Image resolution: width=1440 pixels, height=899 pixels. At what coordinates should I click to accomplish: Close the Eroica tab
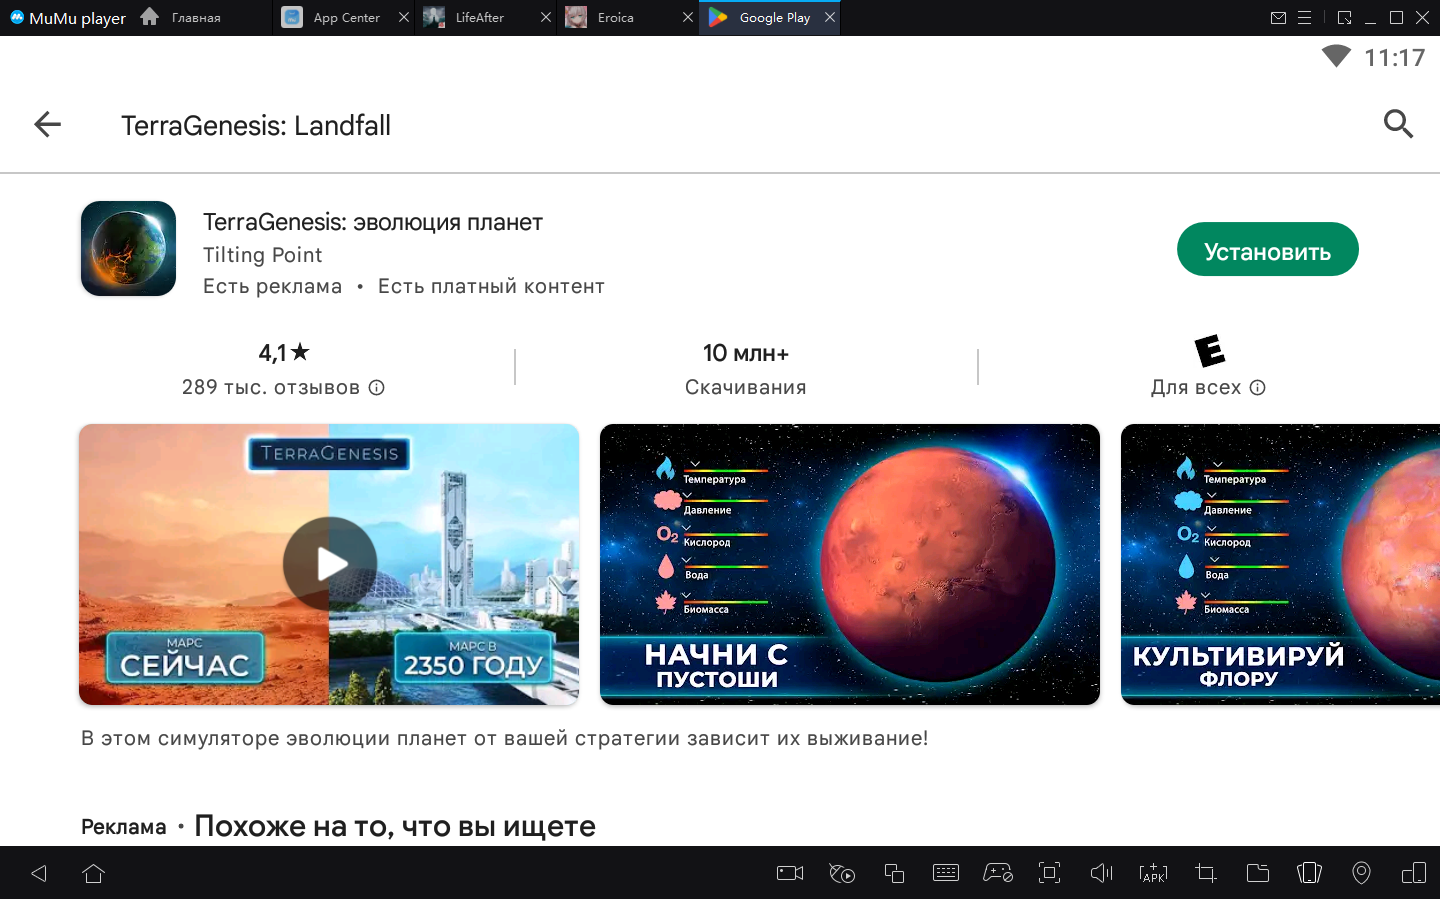point(688,18)
